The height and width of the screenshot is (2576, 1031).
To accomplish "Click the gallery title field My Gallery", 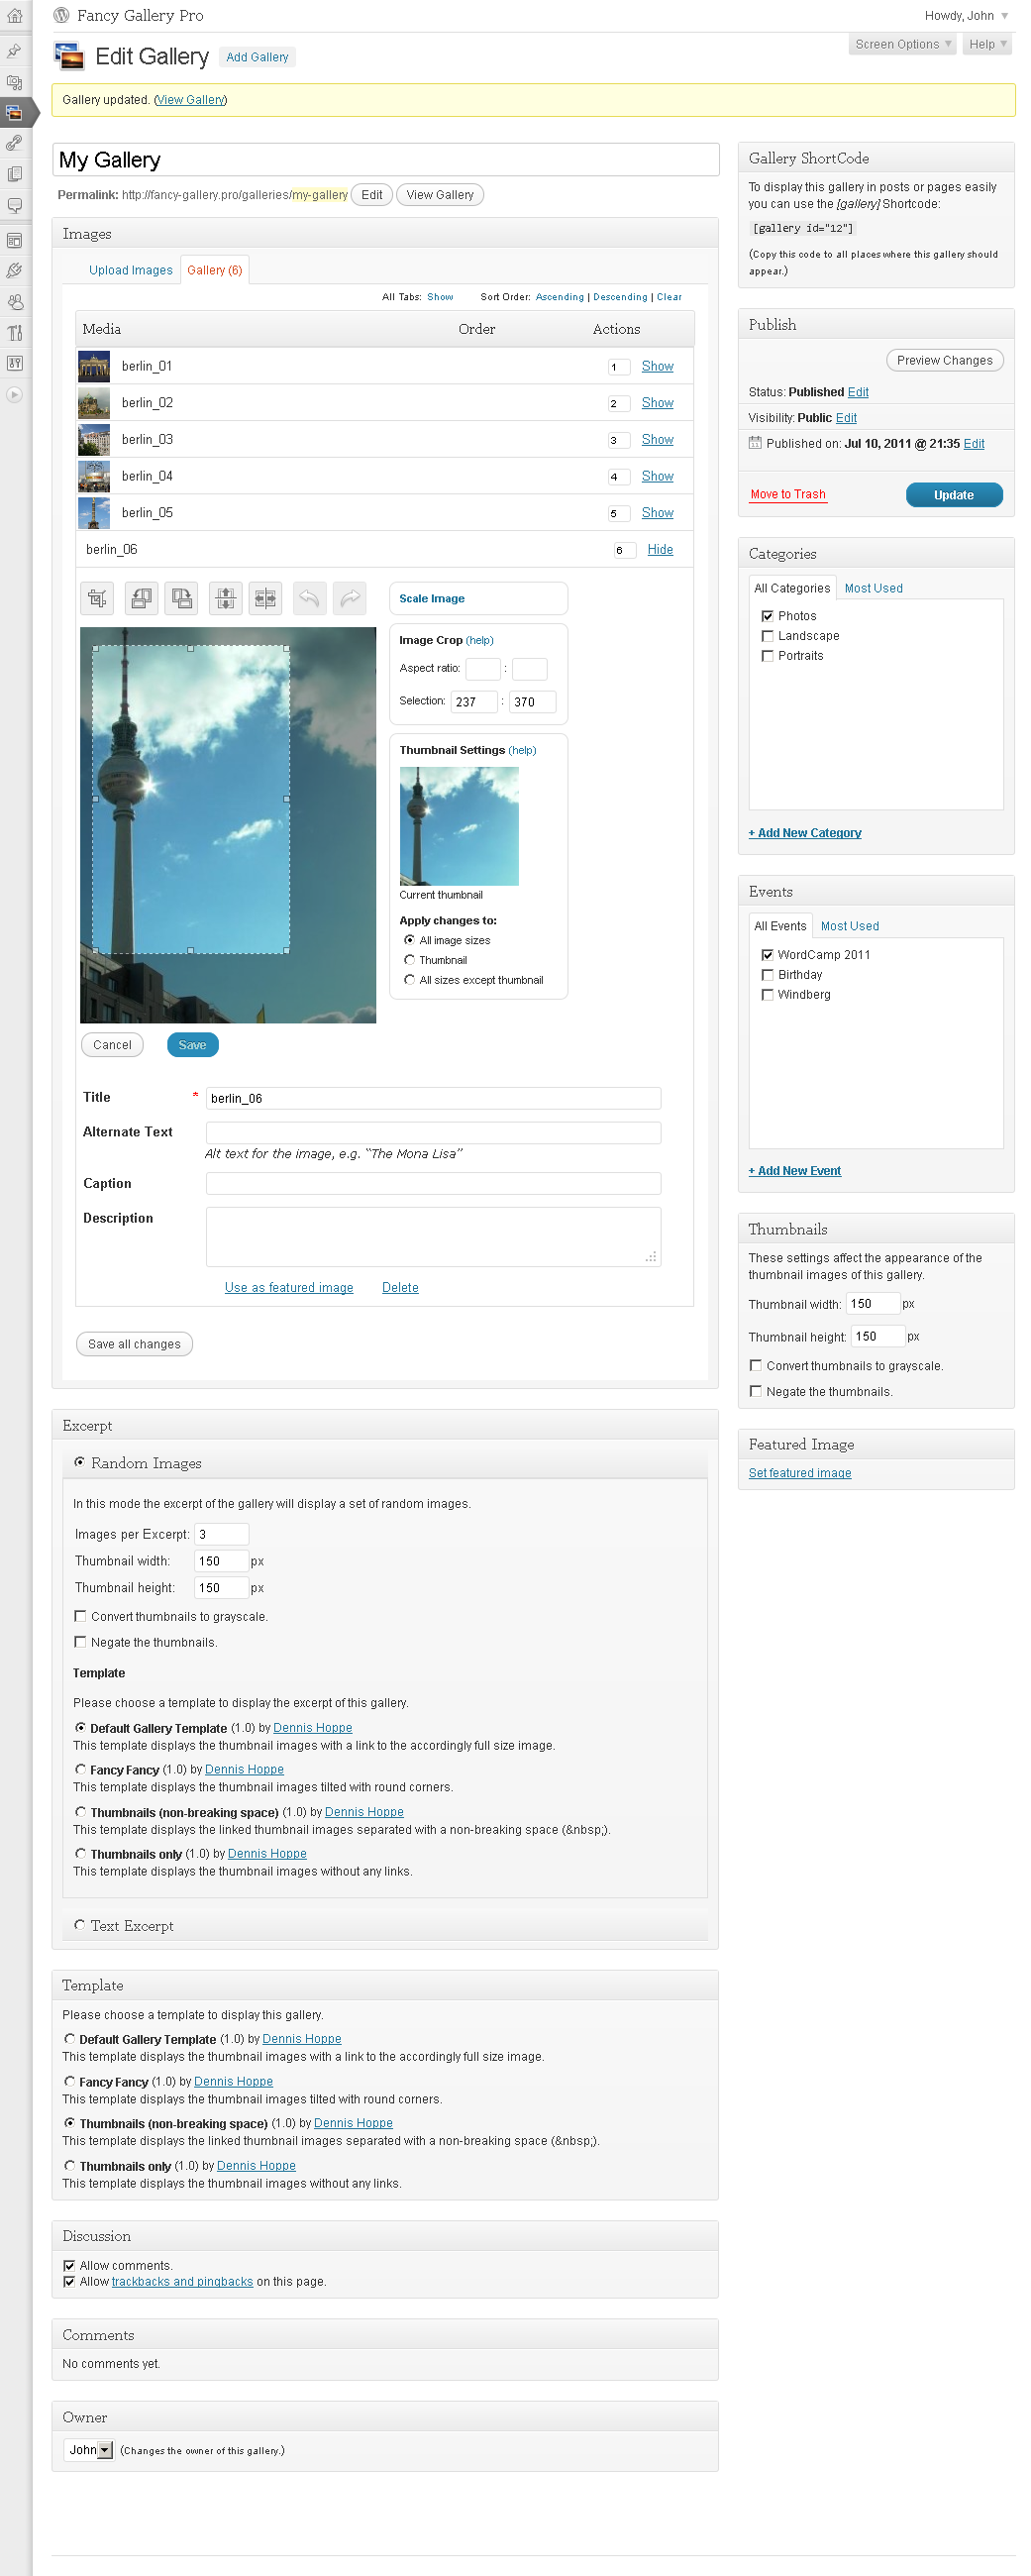I will pyautogui.click(x=386, y=160).
